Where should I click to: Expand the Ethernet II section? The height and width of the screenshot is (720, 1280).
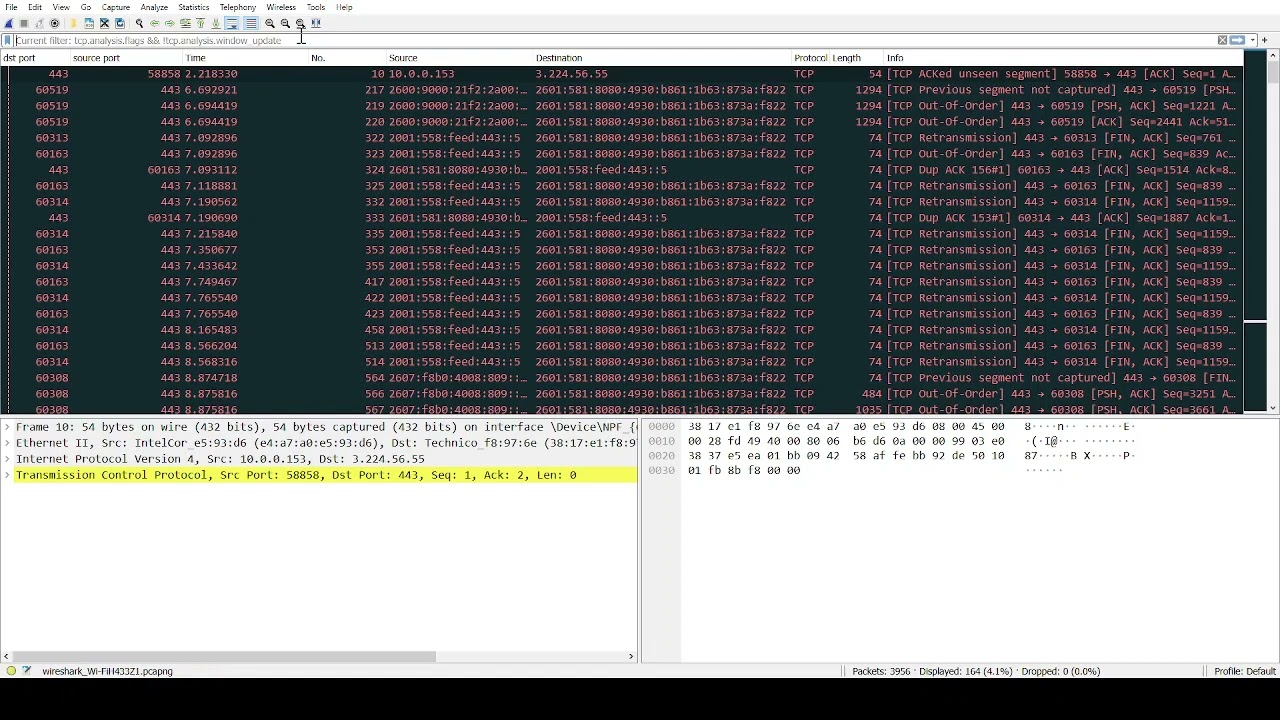[x=7, y=443]
